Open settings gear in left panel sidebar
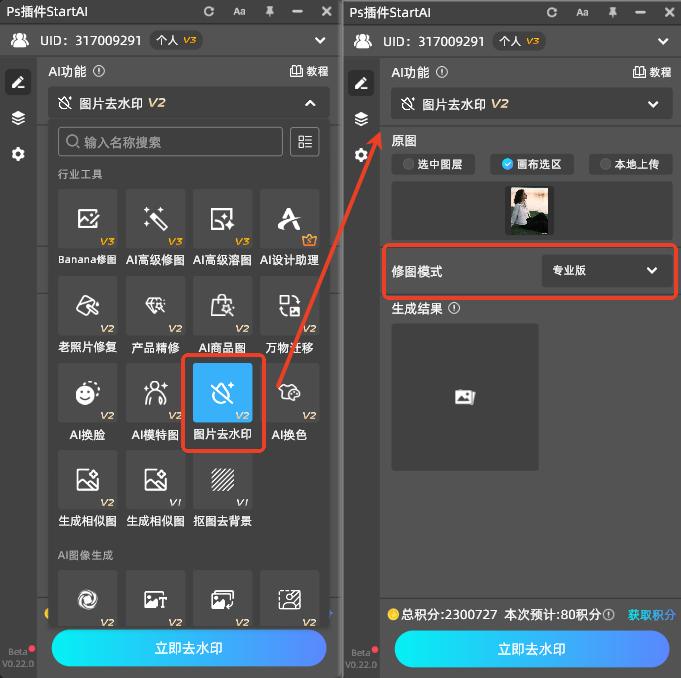The image size is (681, 678). 18,154
